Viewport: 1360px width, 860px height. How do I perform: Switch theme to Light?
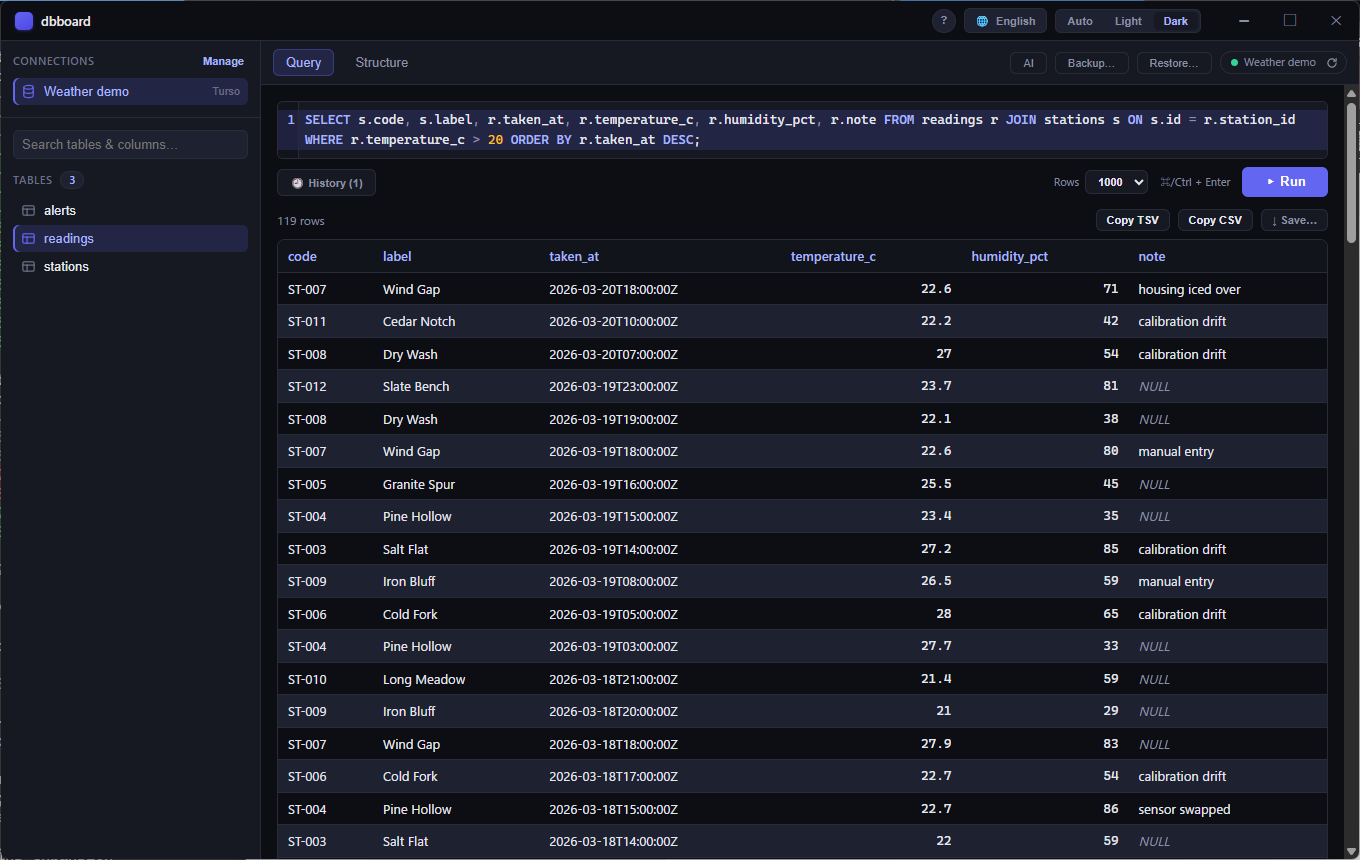click(x=1128, y=21)
